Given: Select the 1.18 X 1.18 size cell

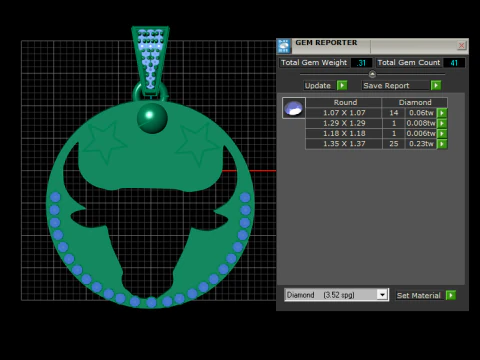Looking at the screenshot, I should point(344,134).
